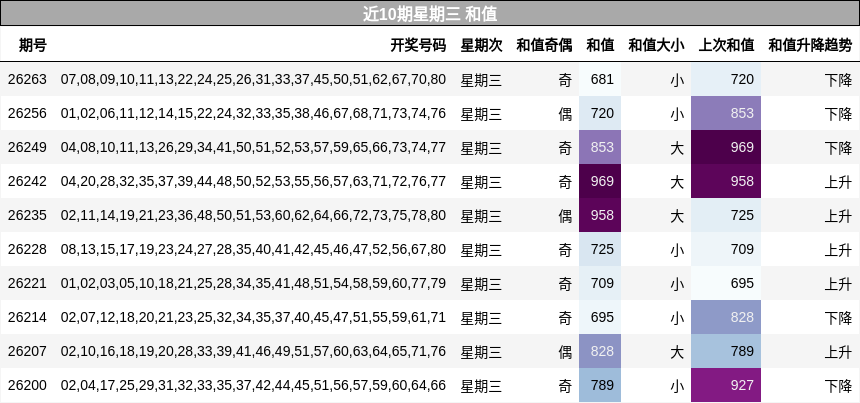Click 偶 parity in row 26256
The image size is (860, 403).
coord(565,114)
